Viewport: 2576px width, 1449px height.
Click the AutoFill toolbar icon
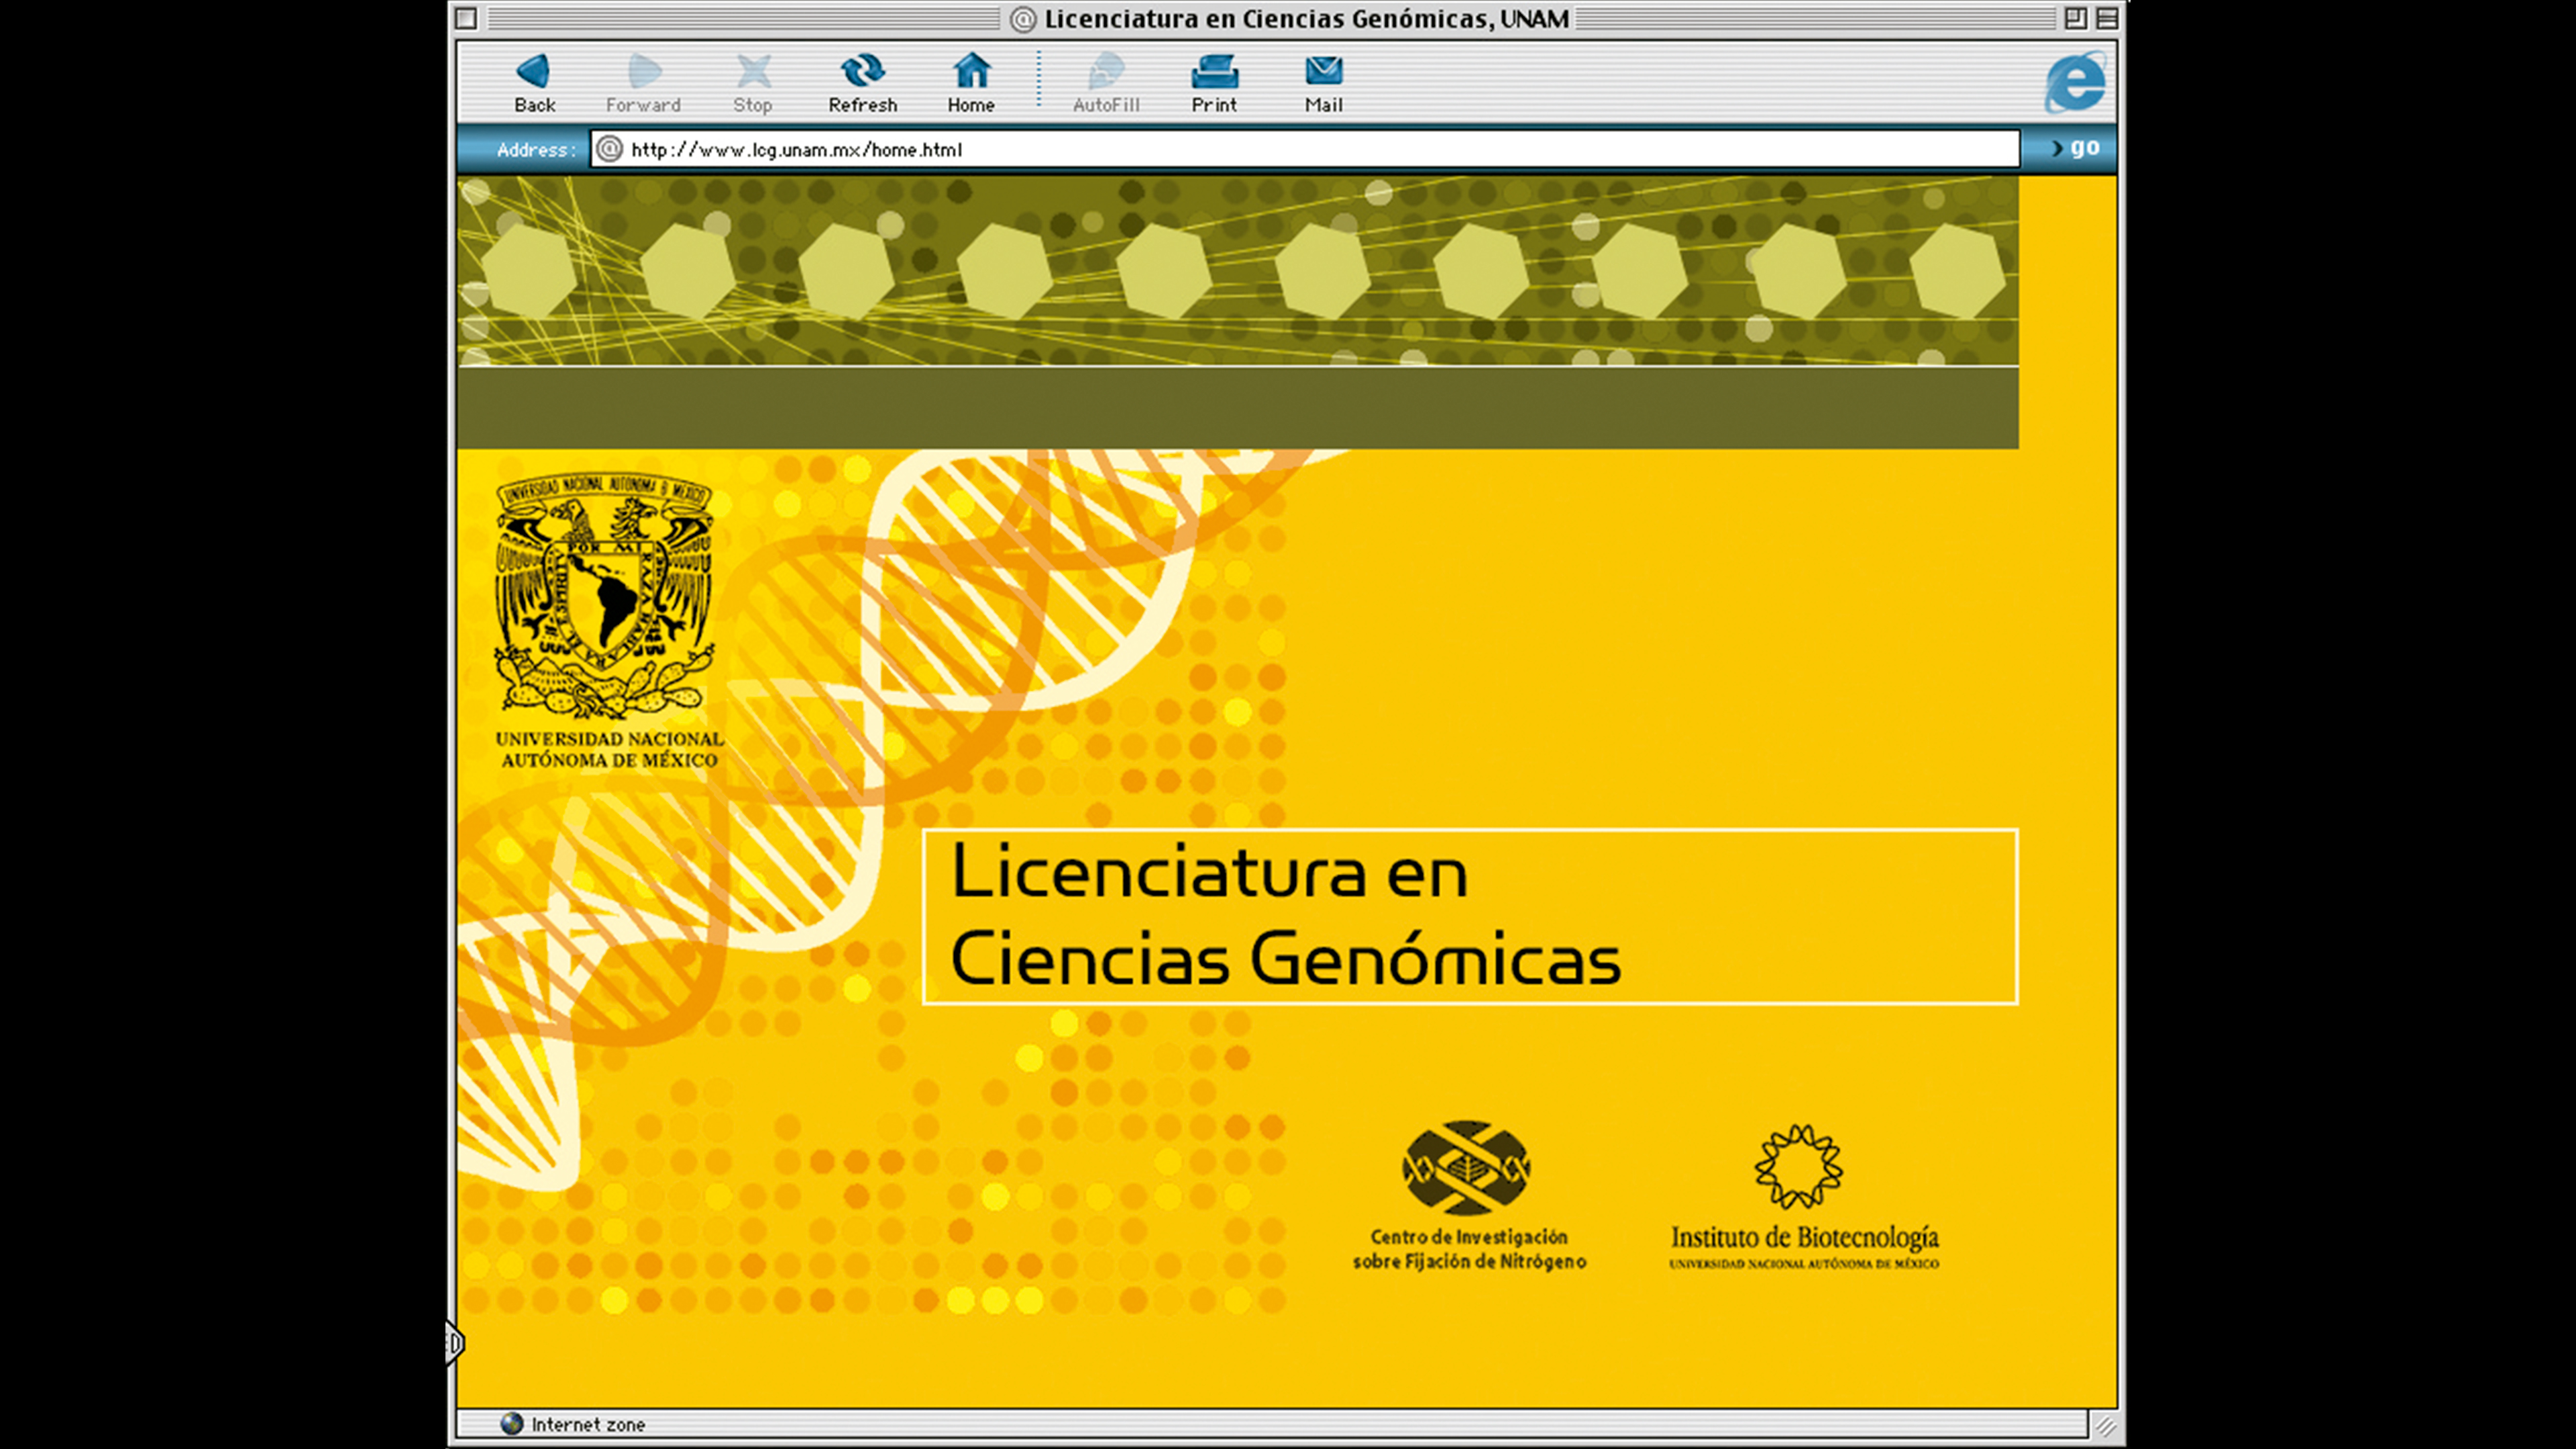point(1106,83)
